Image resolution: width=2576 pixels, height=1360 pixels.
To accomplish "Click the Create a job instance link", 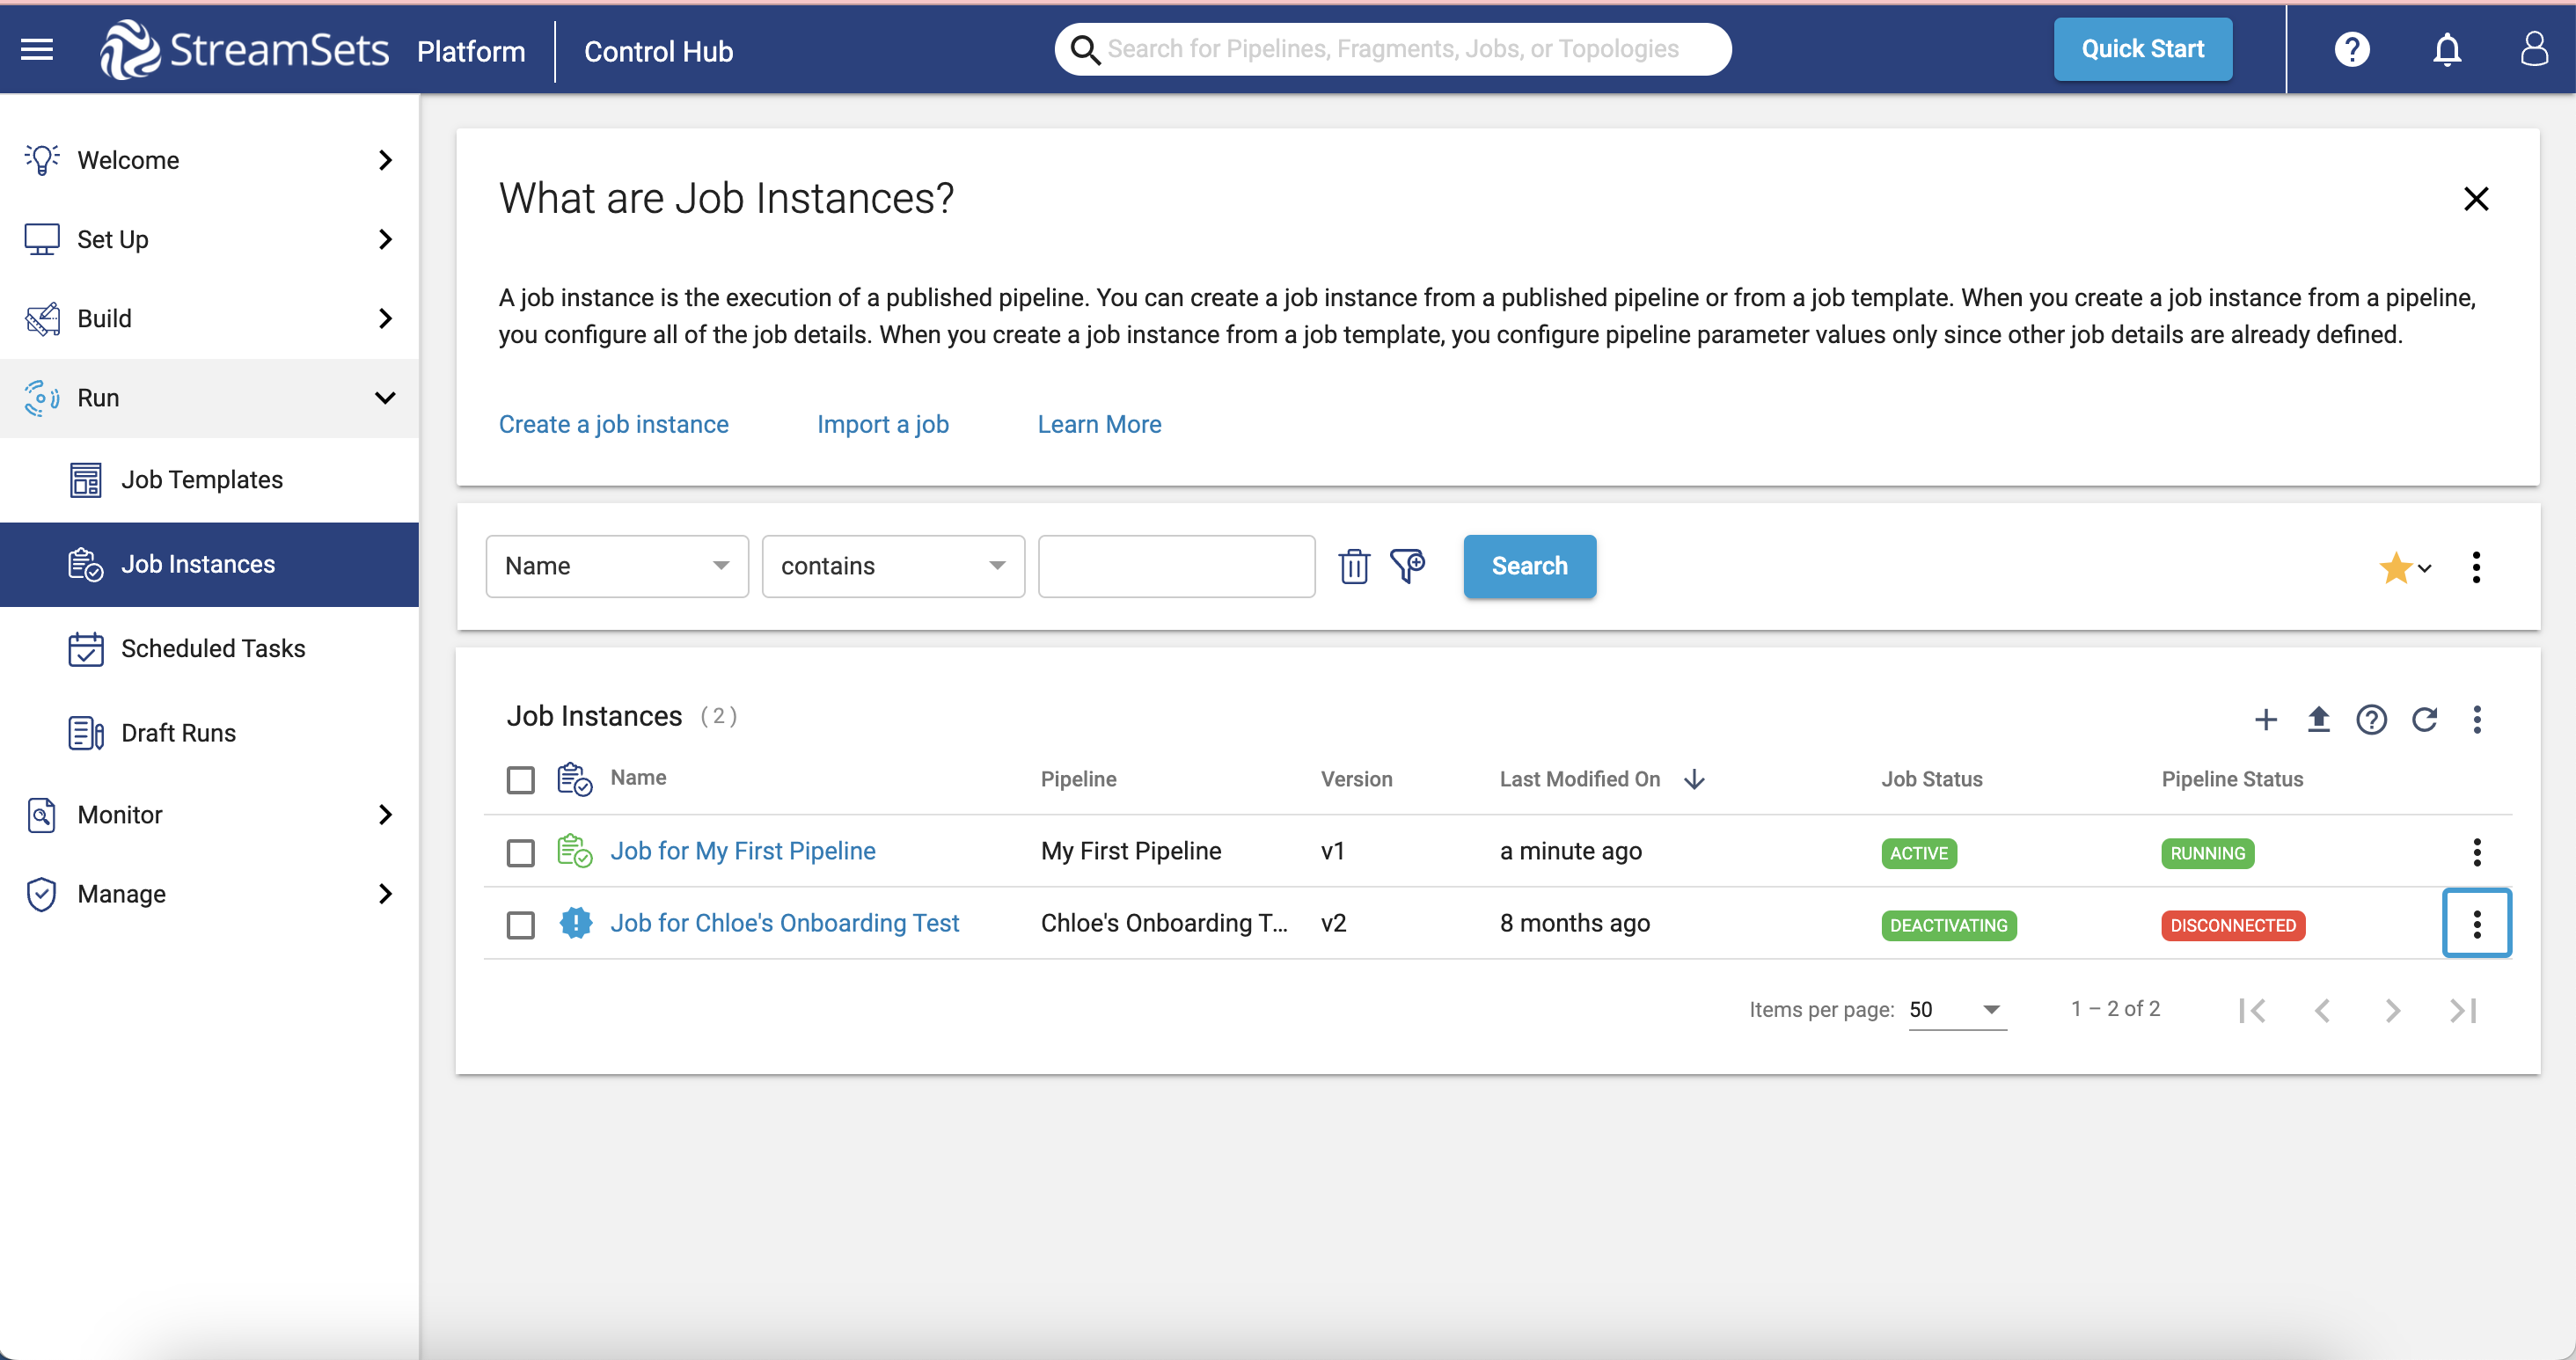I will tap(613, 424).
